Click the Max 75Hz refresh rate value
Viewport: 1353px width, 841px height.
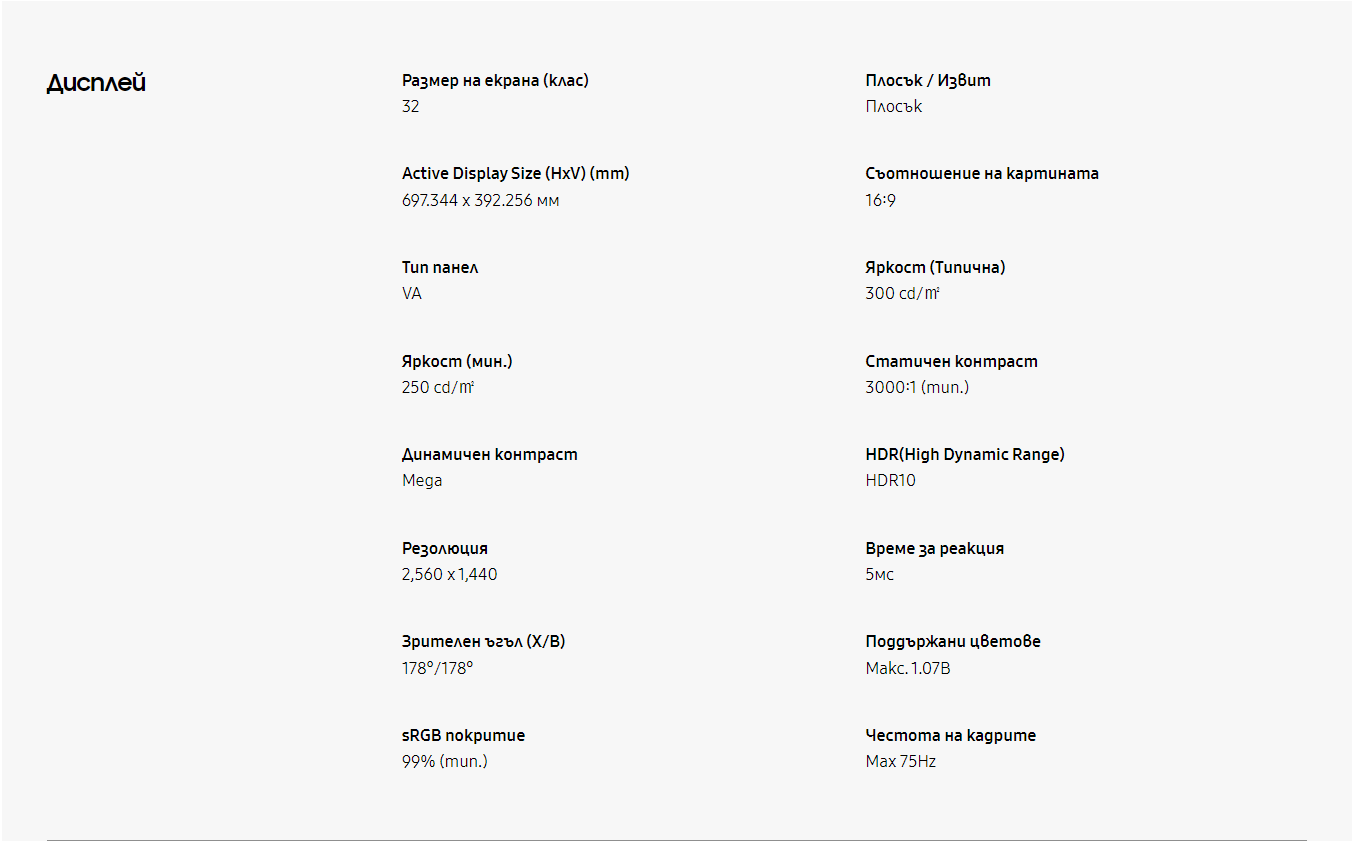901,762
